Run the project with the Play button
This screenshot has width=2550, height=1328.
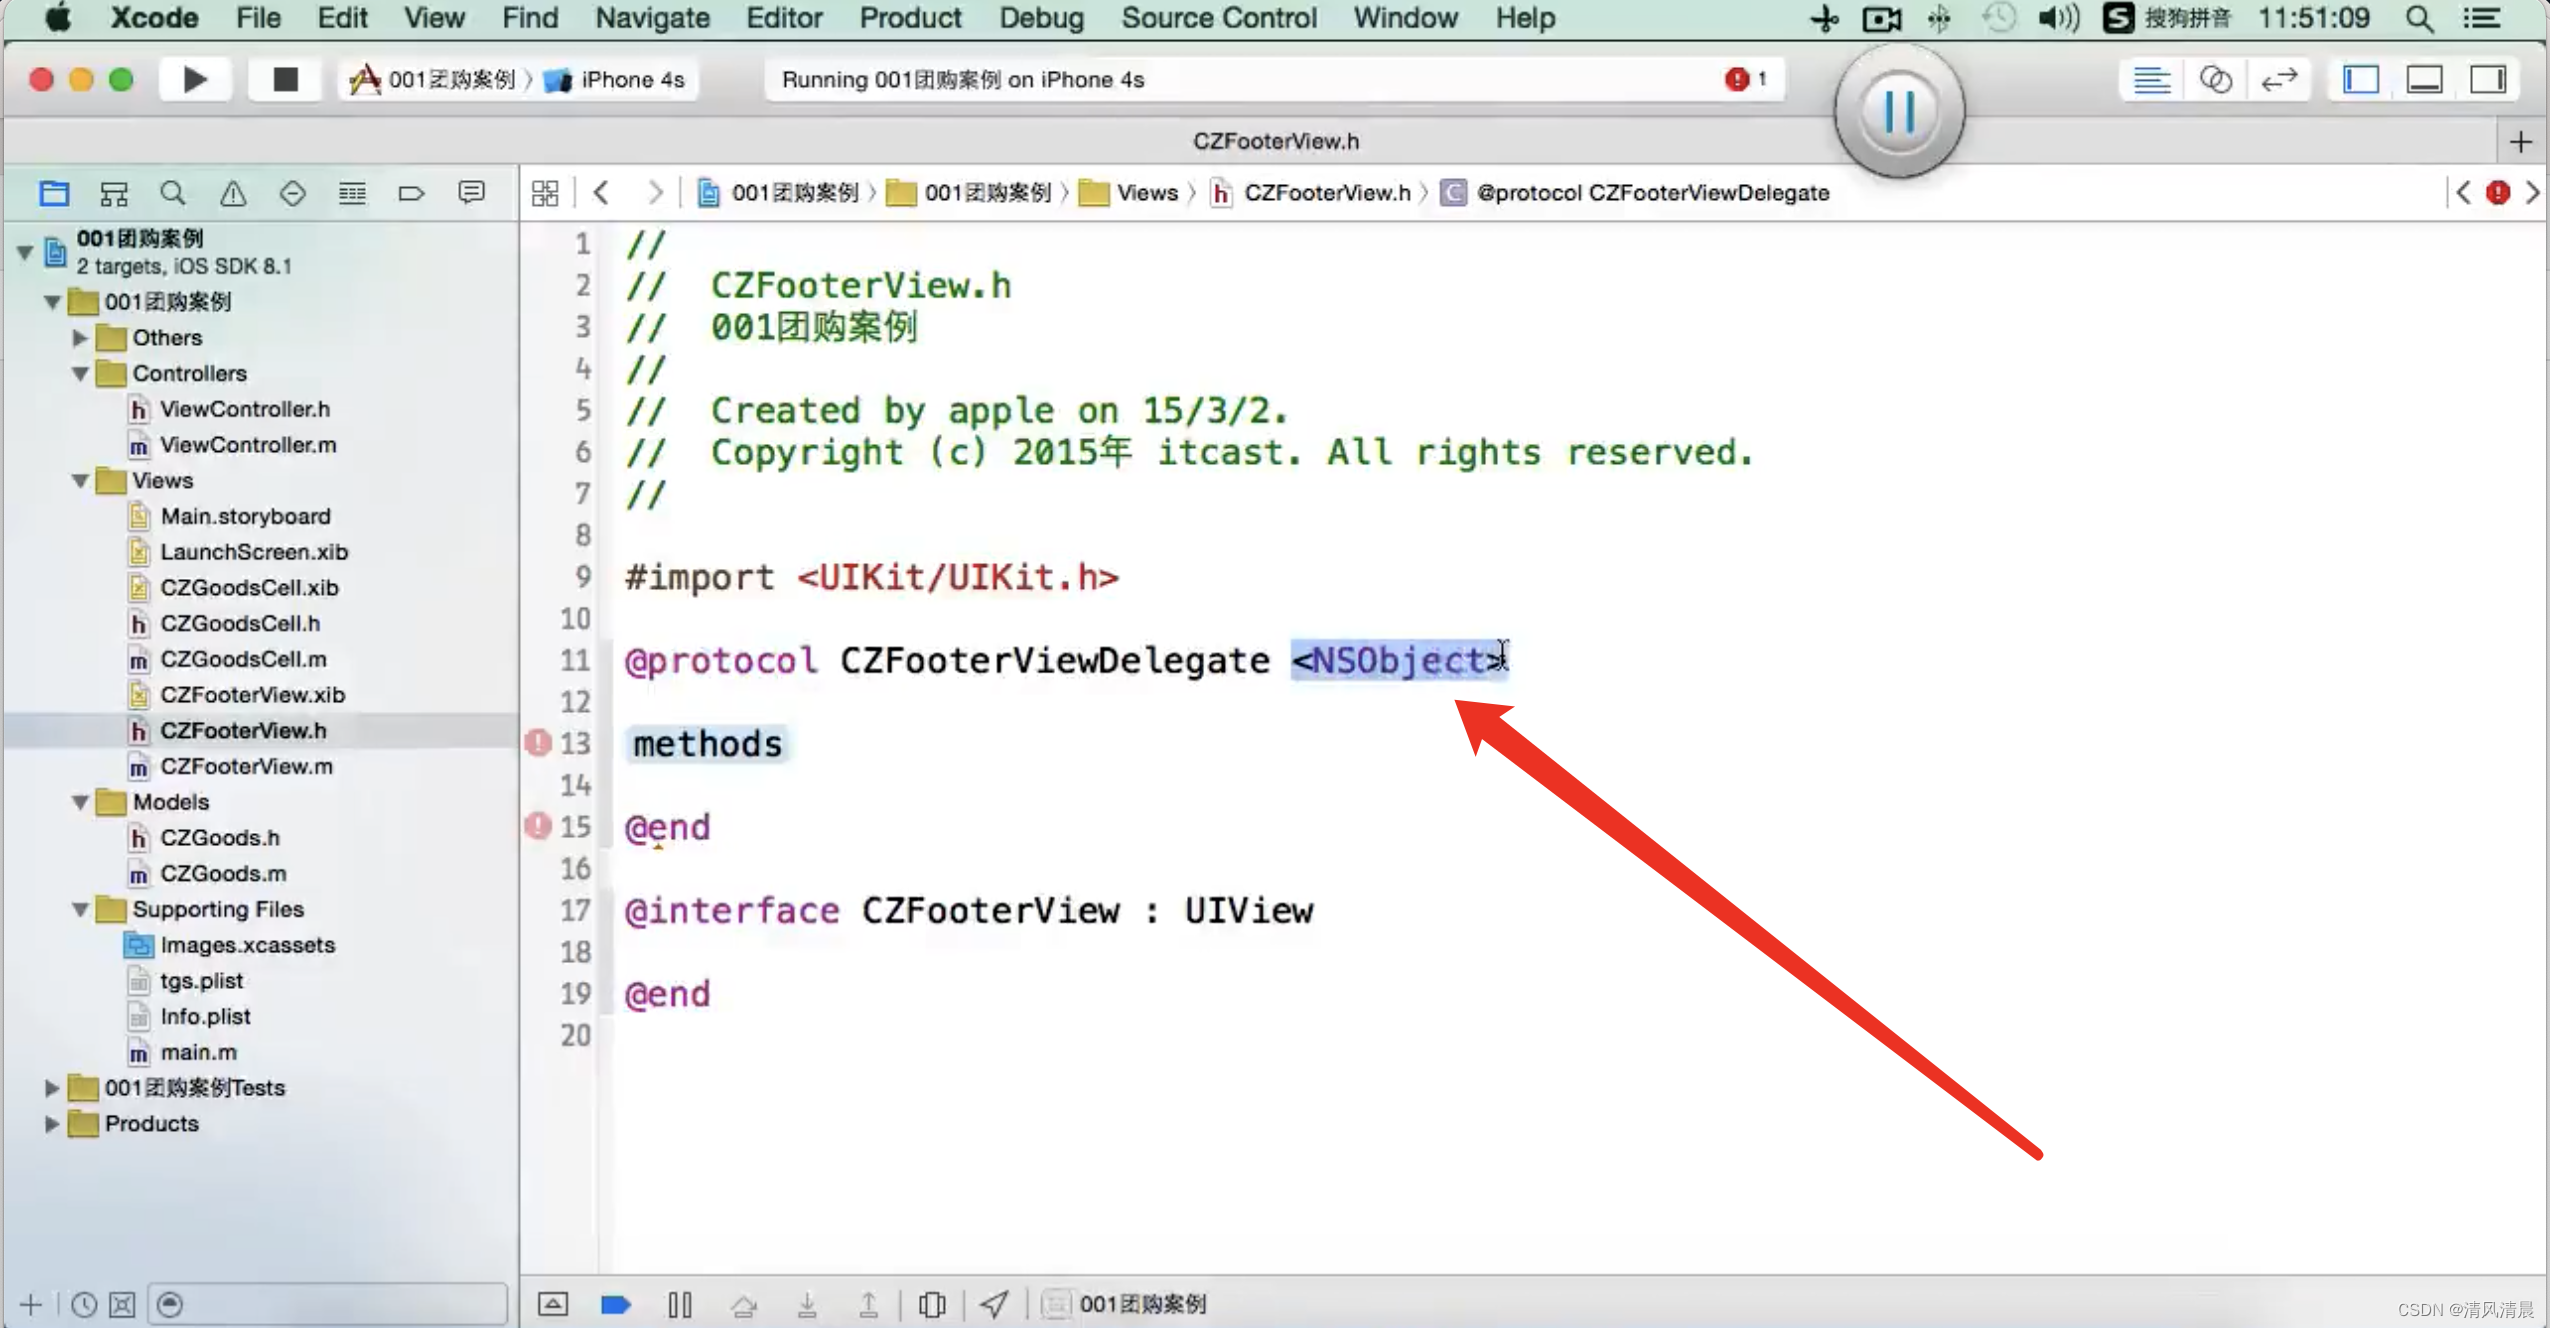tap(195, 79)
